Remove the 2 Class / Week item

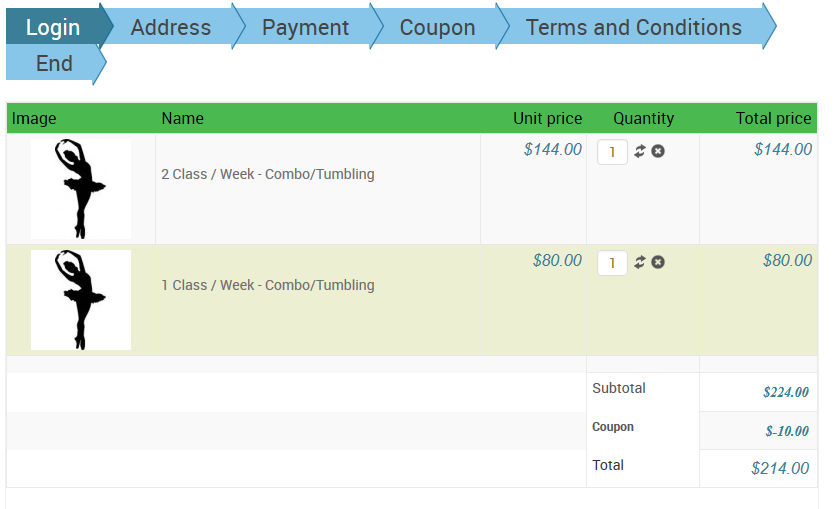pos(658,151)
